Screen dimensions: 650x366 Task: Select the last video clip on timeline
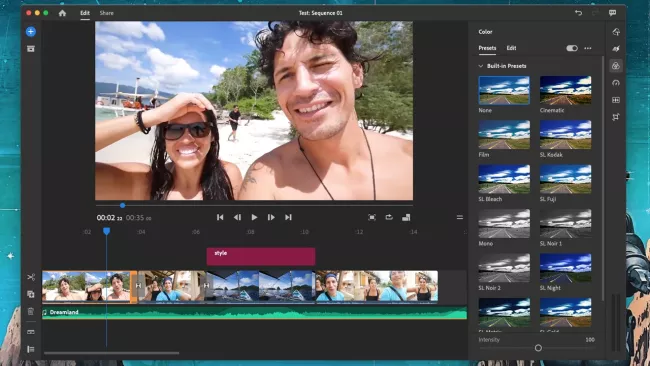[376, 286]
